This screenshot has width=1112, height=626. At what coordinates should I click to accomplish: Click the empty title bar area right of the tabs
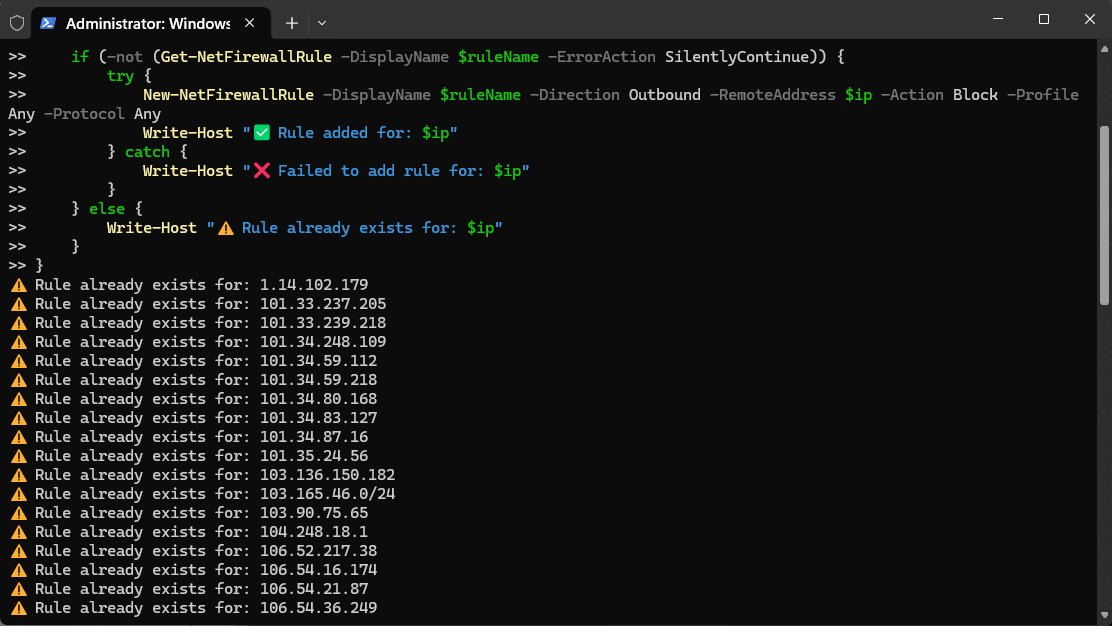[x=650, y=22]
